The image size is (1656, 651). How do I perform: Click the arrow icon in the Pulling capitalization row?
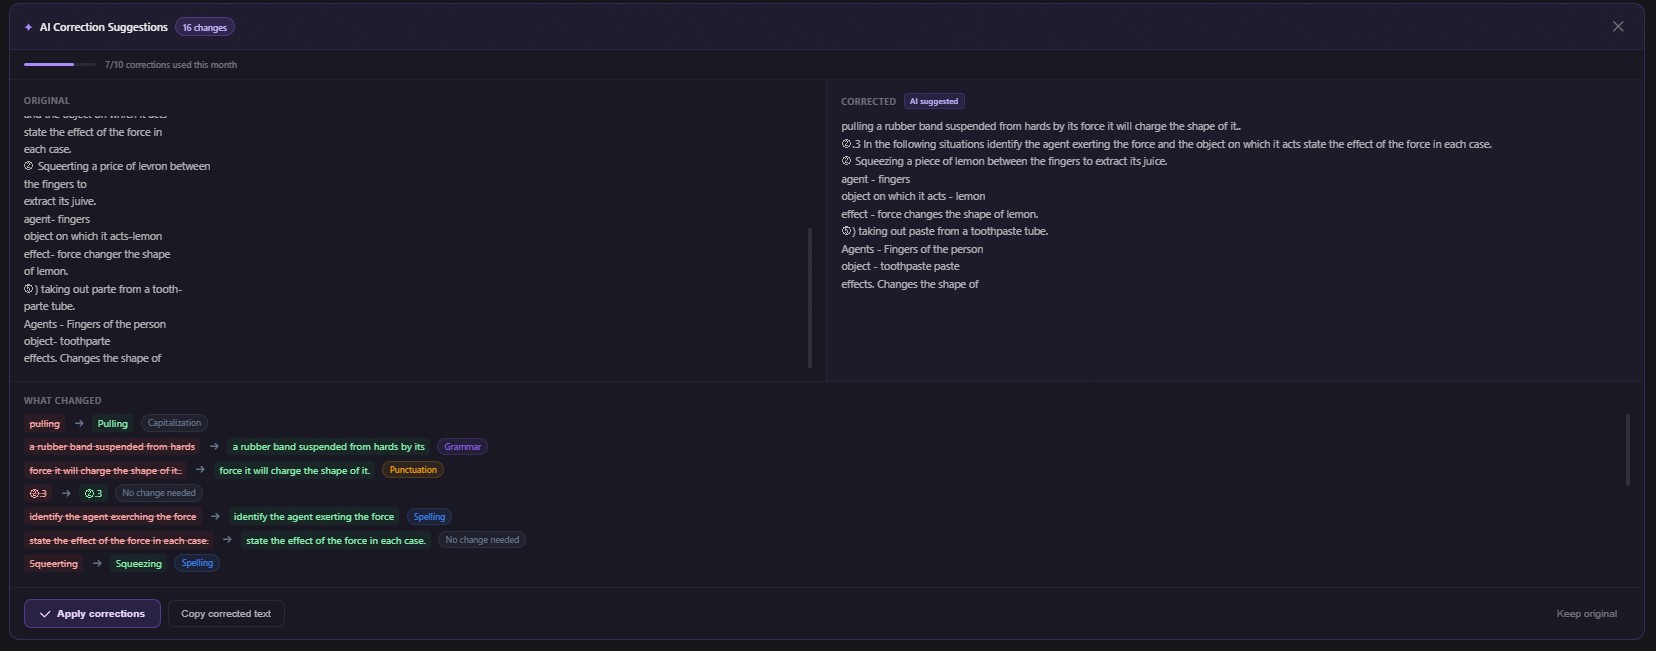pos(78,423)
